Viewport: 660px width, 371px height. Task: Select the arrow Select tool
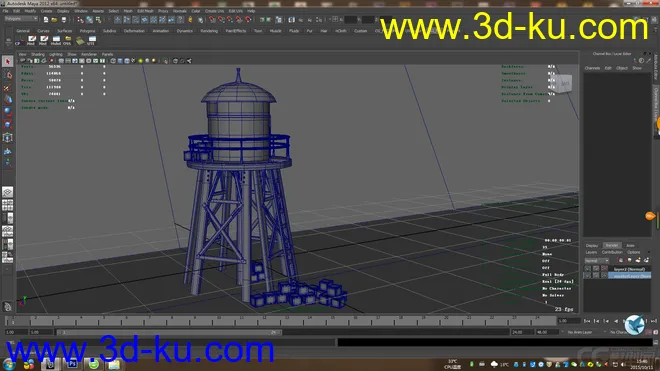tap(8, 61)
